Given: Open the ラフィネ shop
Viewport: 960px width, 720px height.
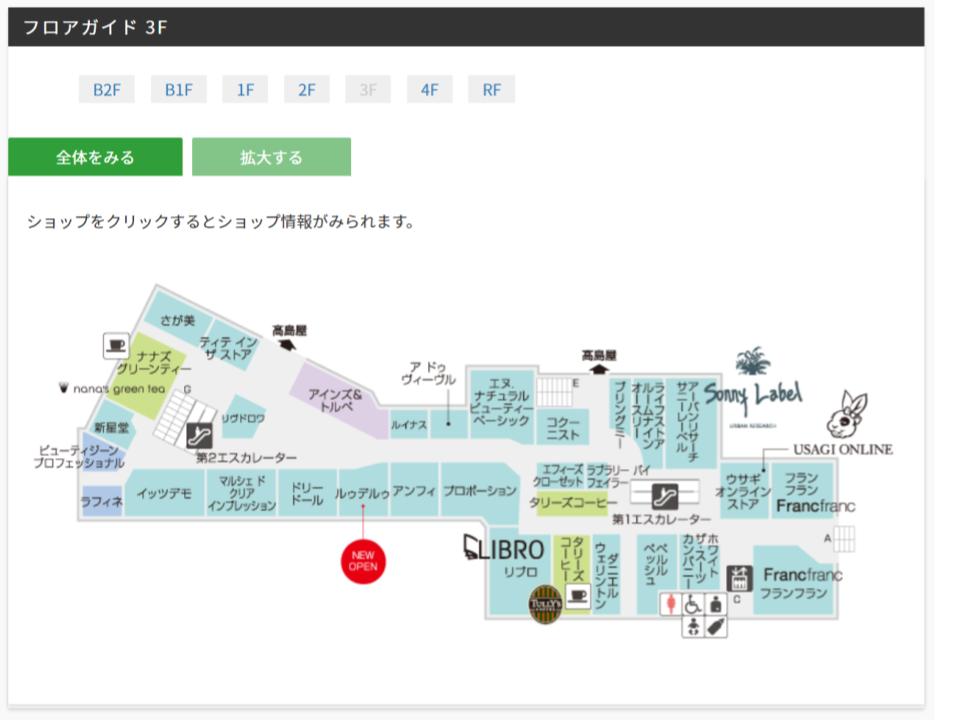Looking at the screenshot, I should (102, 501).
